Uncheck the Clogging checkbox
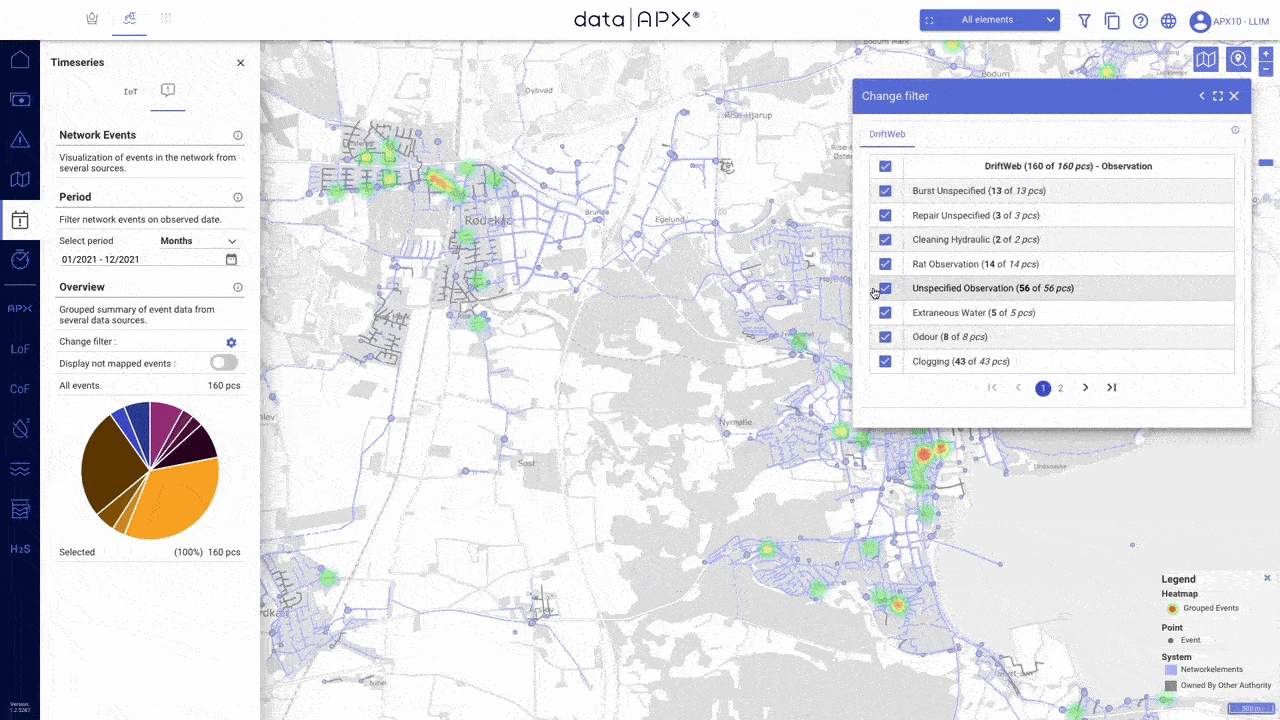 pos(885,361)
